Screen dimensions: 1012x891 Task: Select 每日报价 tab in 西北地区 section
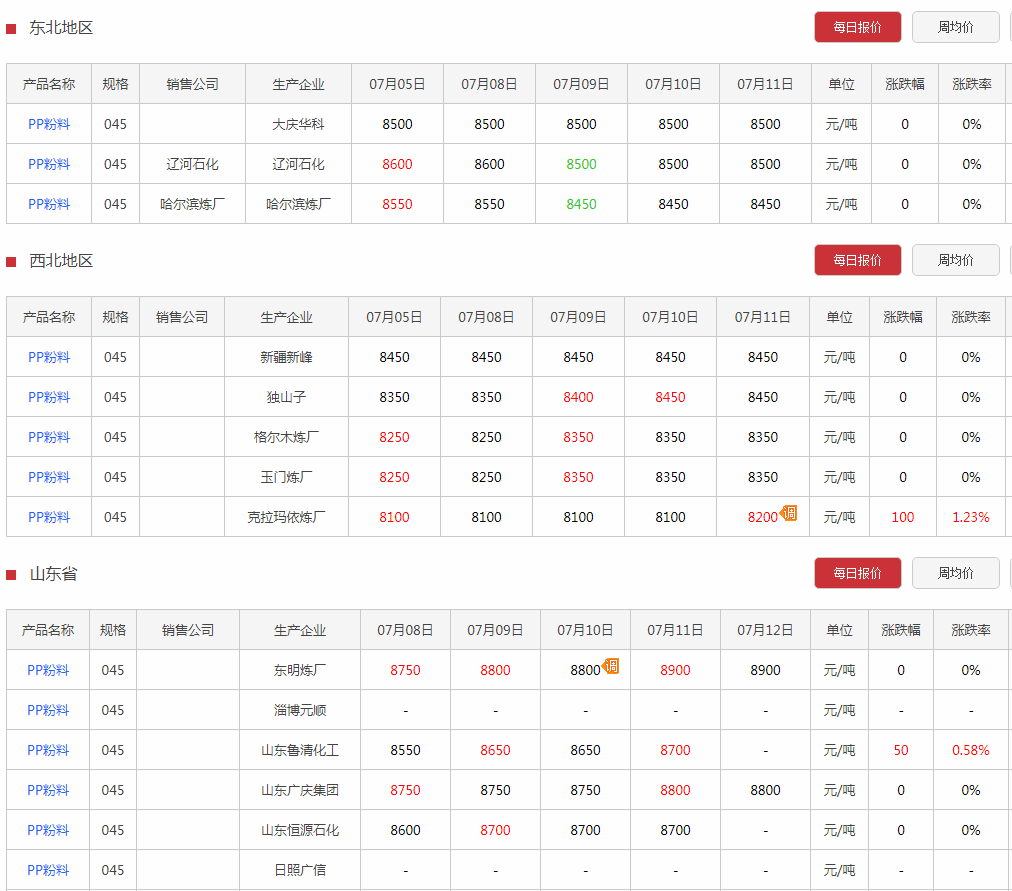pyautogui.click(x=857, y=260)
